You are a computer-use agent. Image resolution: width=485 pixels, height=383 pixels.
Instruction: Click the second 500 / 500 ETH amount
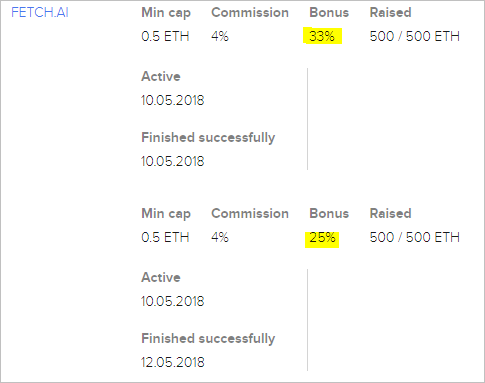click(415, 237)
